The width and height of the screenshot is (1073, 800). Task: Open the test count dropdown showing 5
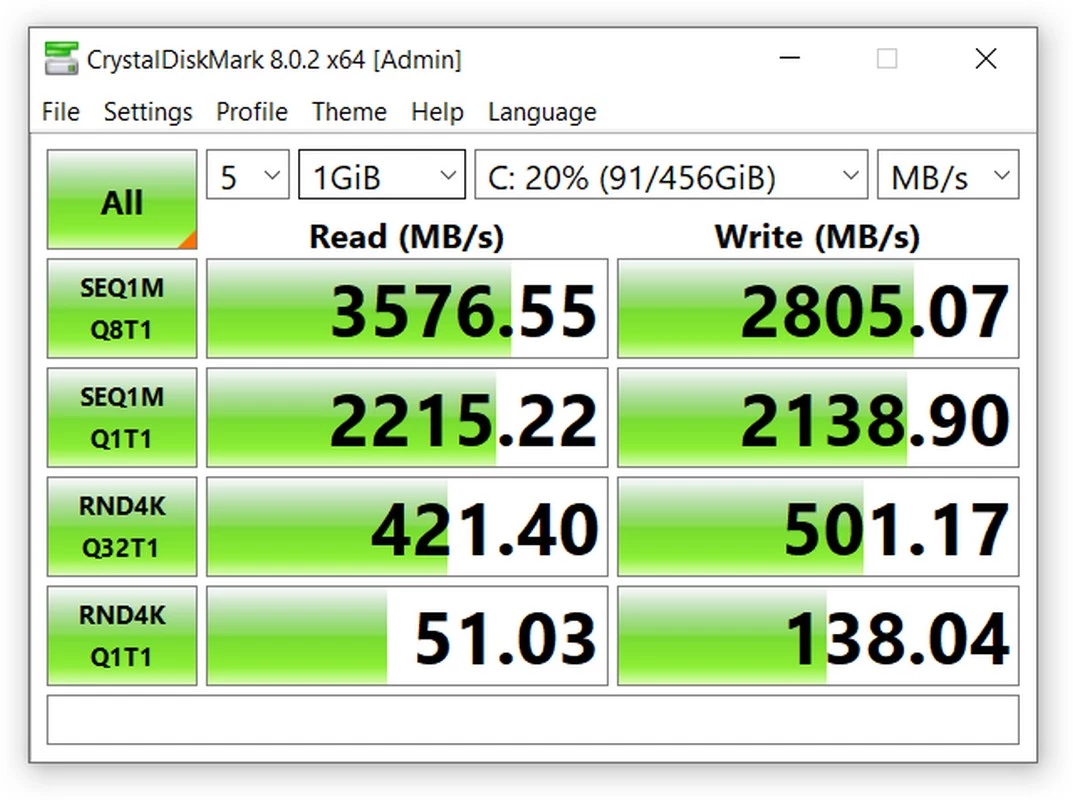coord(248,175)
